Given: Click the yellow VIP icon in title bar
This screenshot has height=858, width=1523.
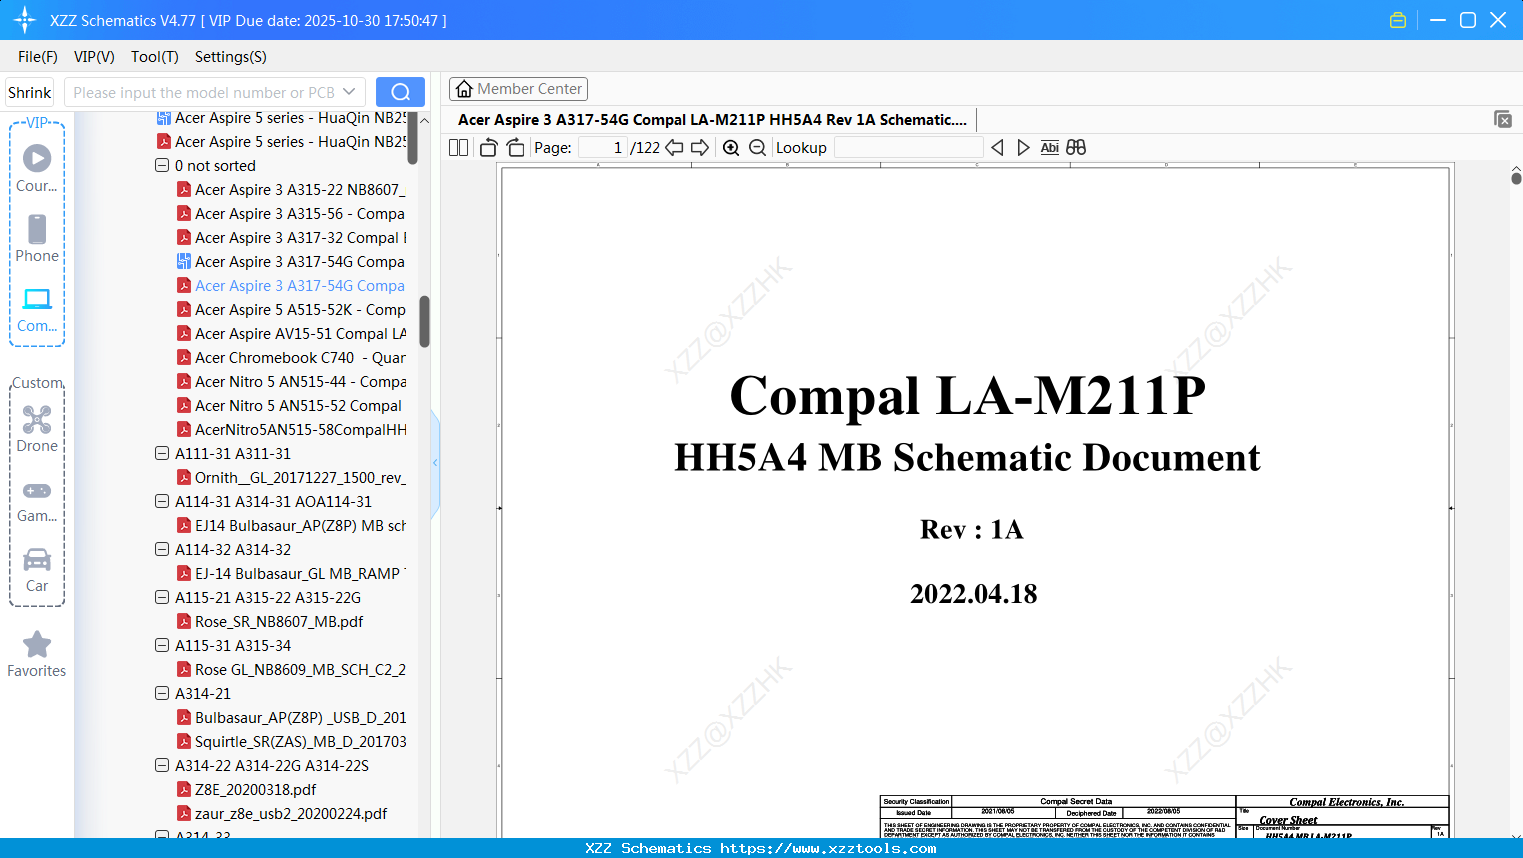Looking at the screenshot, I should 1398,20.
